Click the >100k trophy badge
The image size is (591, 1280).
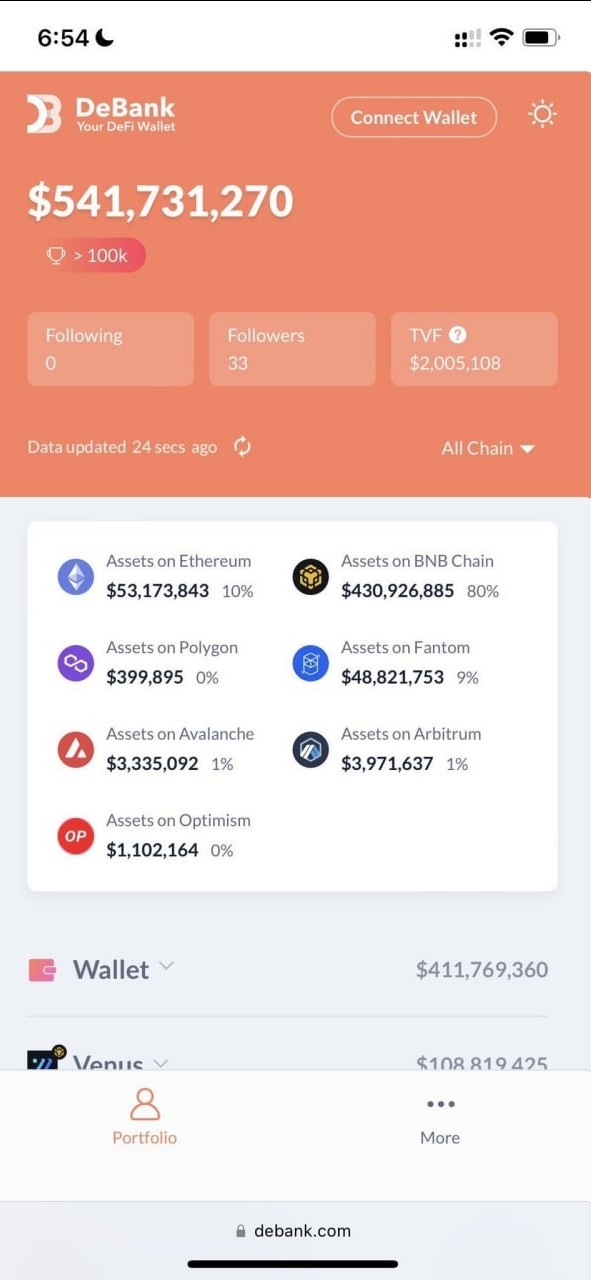click(87, 255)
